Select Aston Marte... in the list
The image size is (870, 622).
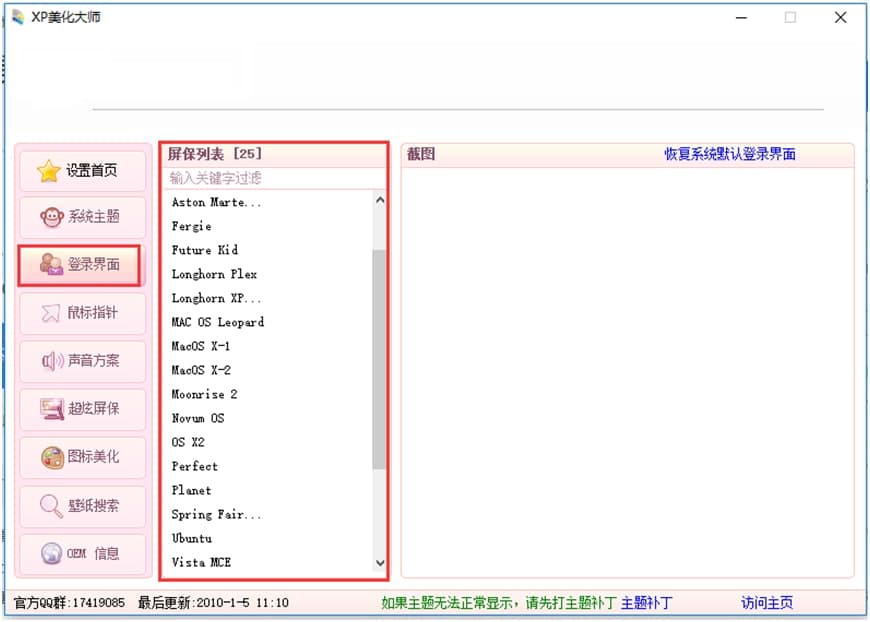216,203
